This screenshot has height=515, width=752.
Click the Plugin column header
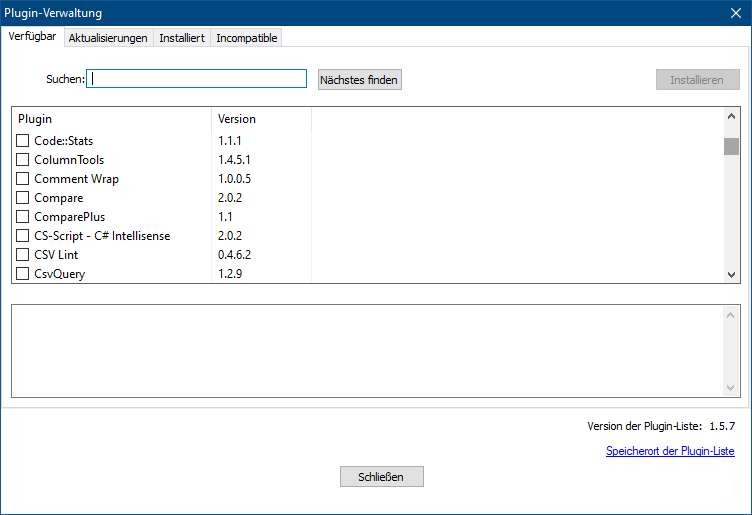[112, 119]
